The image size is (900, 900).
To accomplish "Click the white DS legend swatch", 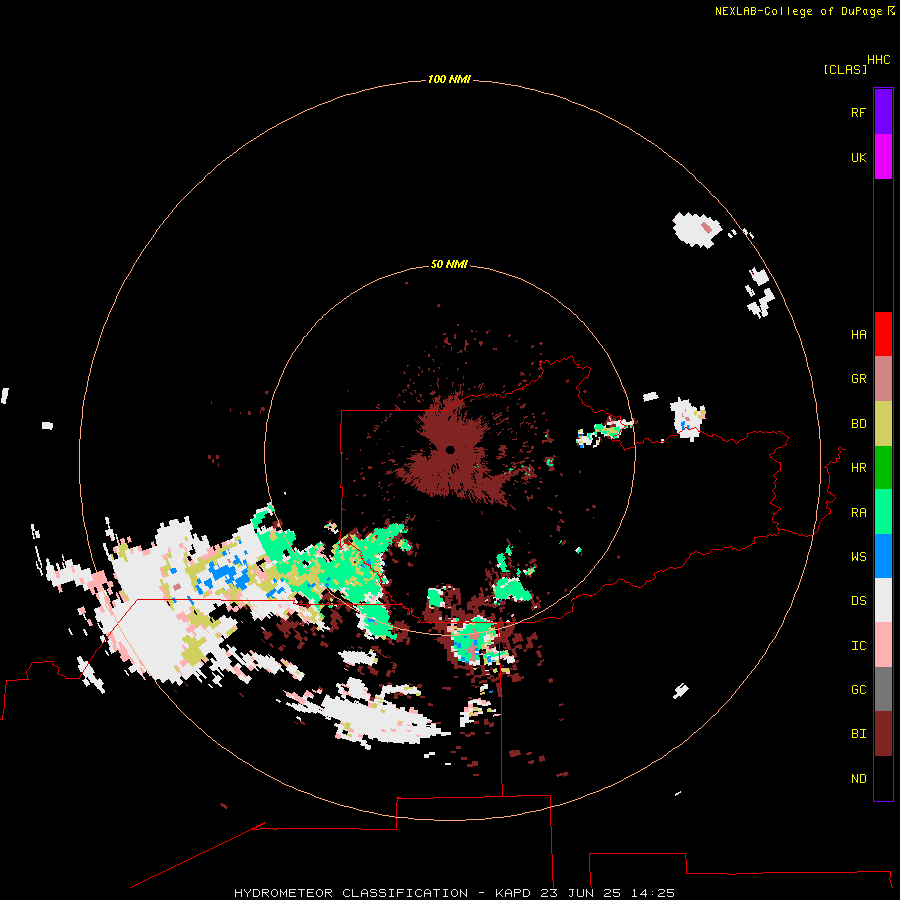I will point(883,600).
